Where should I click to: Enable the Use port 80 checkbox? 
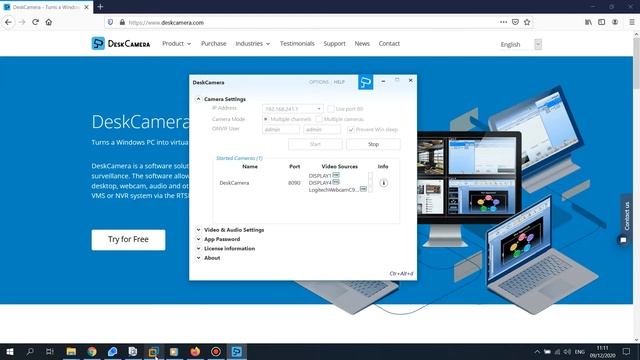click(x=331, y=109)
